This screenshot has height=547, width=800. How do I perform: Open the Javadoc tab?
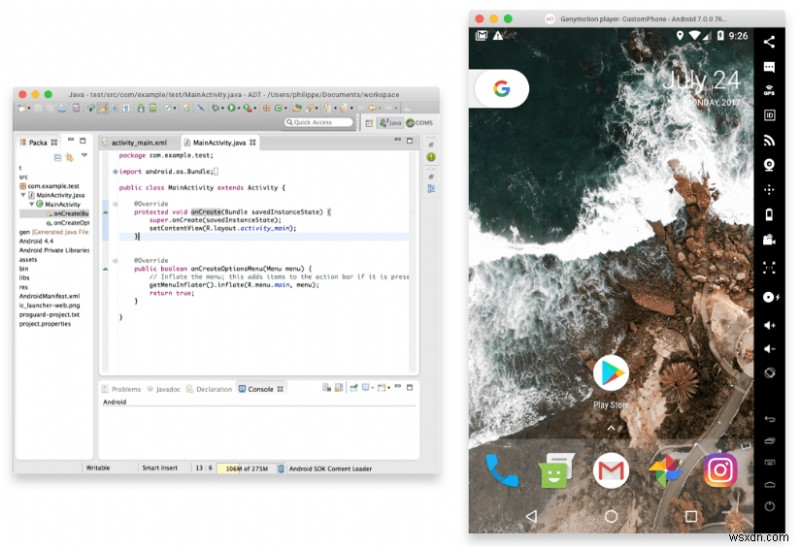(x=163, y=389)
